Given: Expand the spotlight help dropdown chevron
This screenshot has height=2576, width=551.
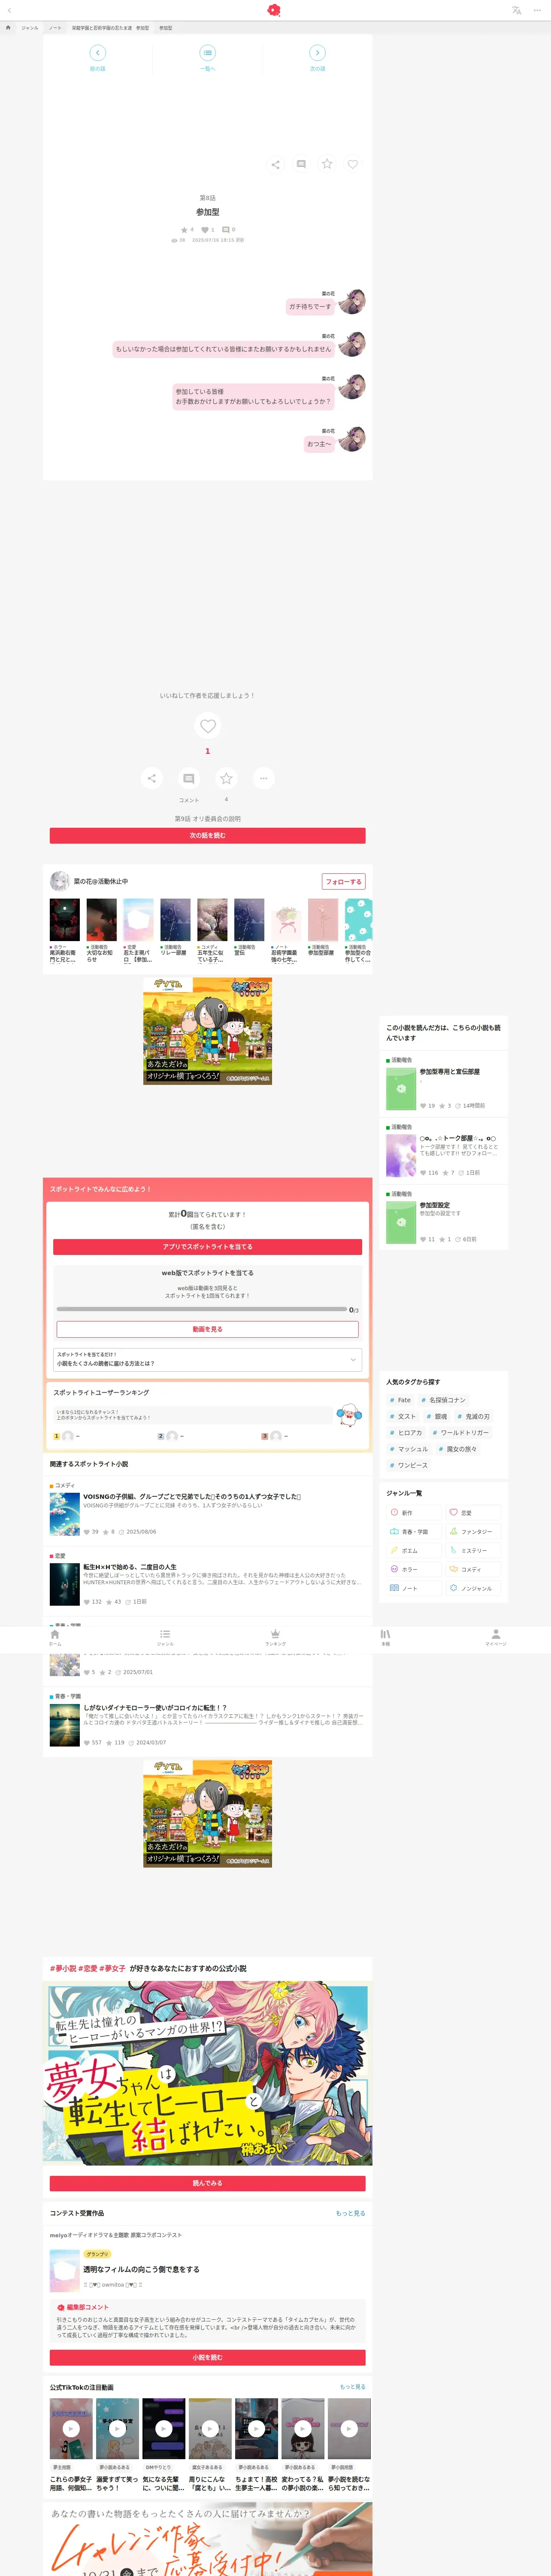Looking at the screenshot, I should tap(353, 1360).
